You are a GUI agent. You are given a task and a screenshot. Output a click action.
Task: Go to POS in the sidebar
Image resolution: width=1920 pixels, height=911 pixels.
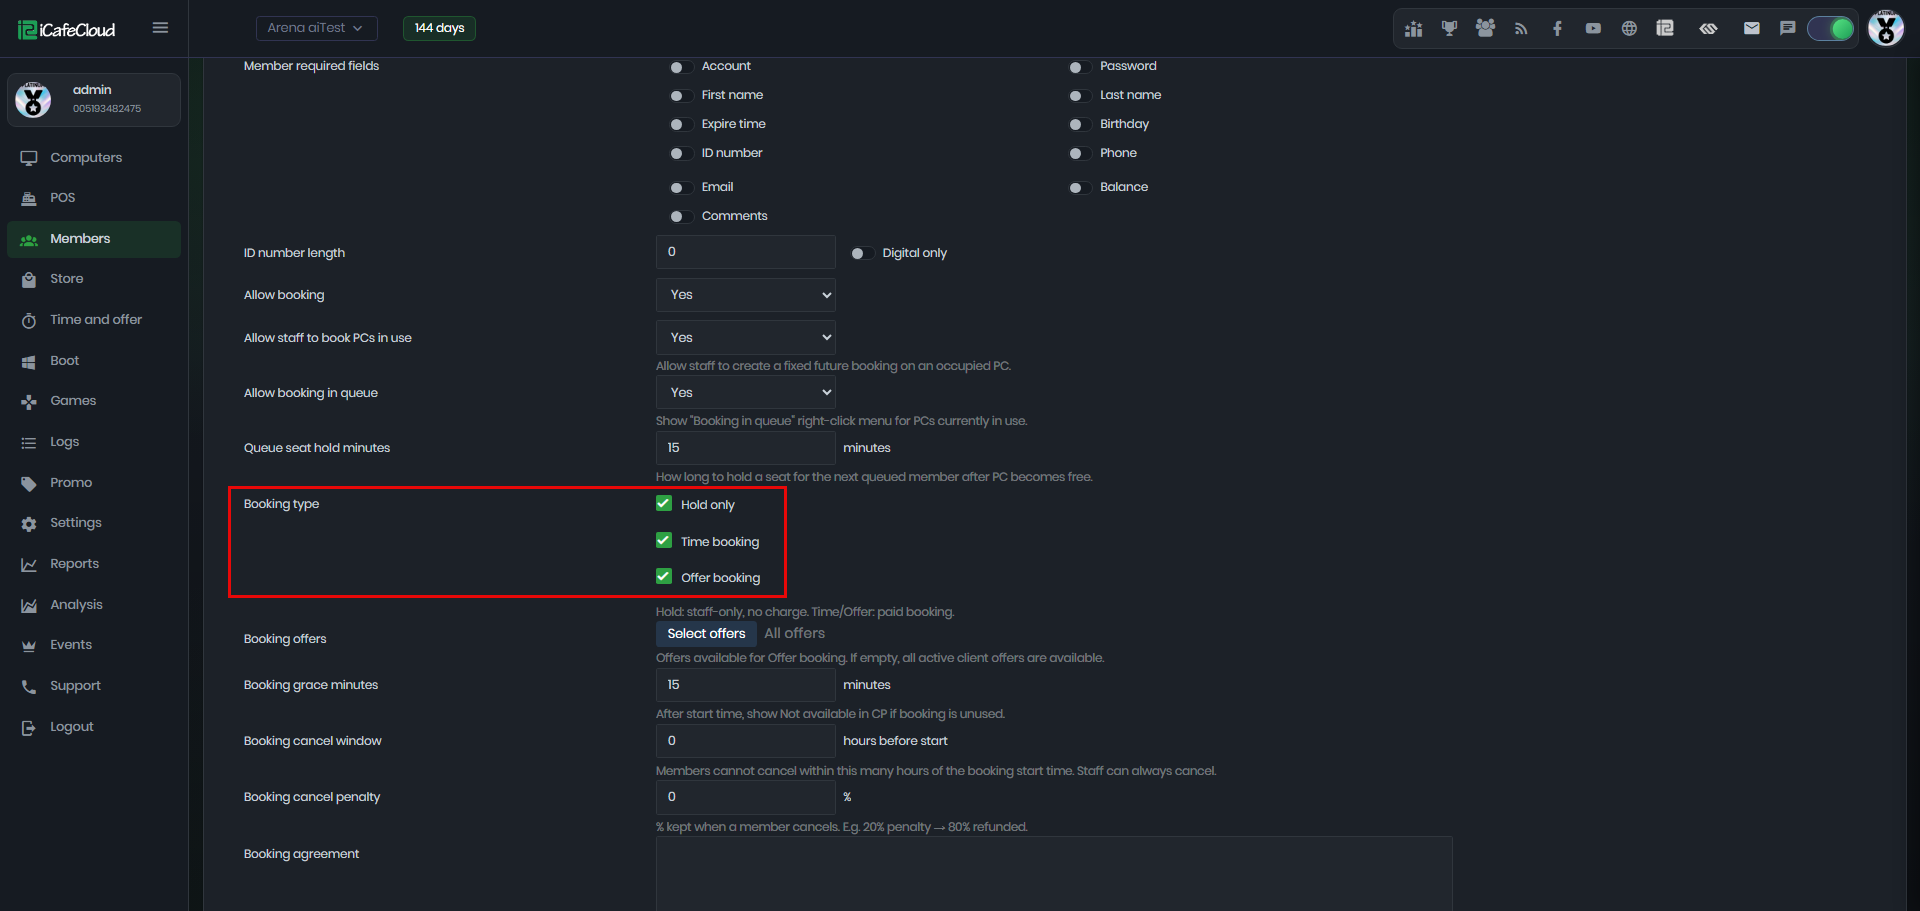(94, 198)
